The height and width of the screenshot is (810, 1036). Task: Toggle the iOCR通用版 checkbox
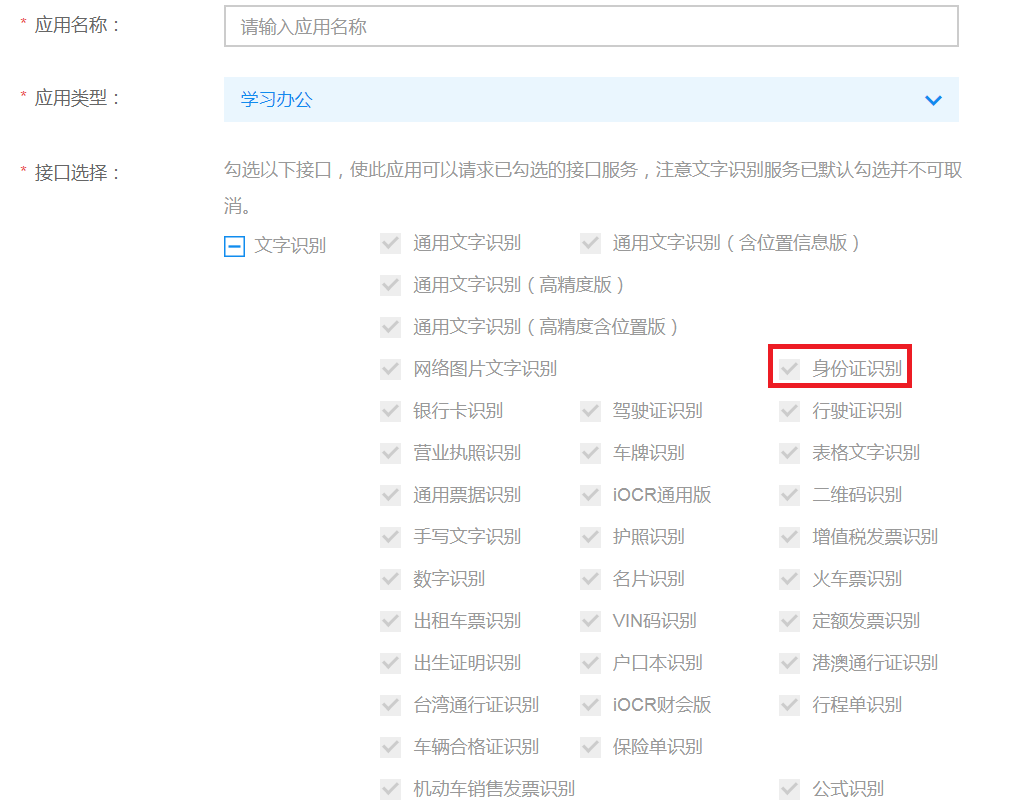[590, 495]
